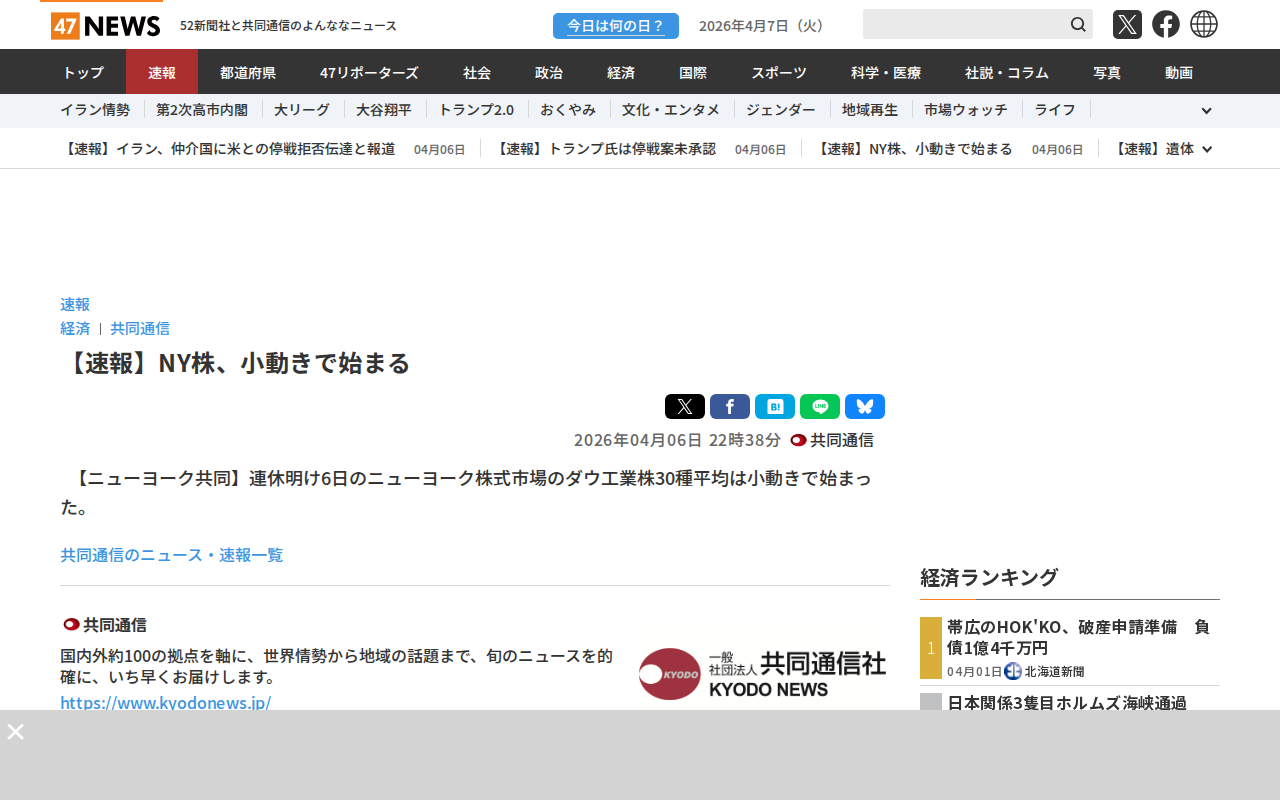Open ranking article 帯広のHOK'KO破産申請準備
The height and width of the screenshot is (800, 1280).
pos(1079,636)
